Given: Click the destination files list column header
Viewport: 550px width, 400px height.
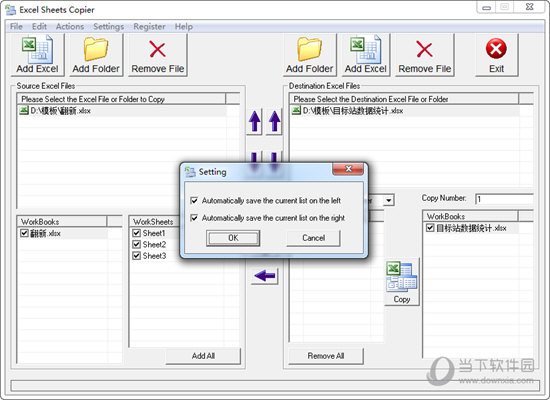Looking at the screenshot, I should pos(403,99).
